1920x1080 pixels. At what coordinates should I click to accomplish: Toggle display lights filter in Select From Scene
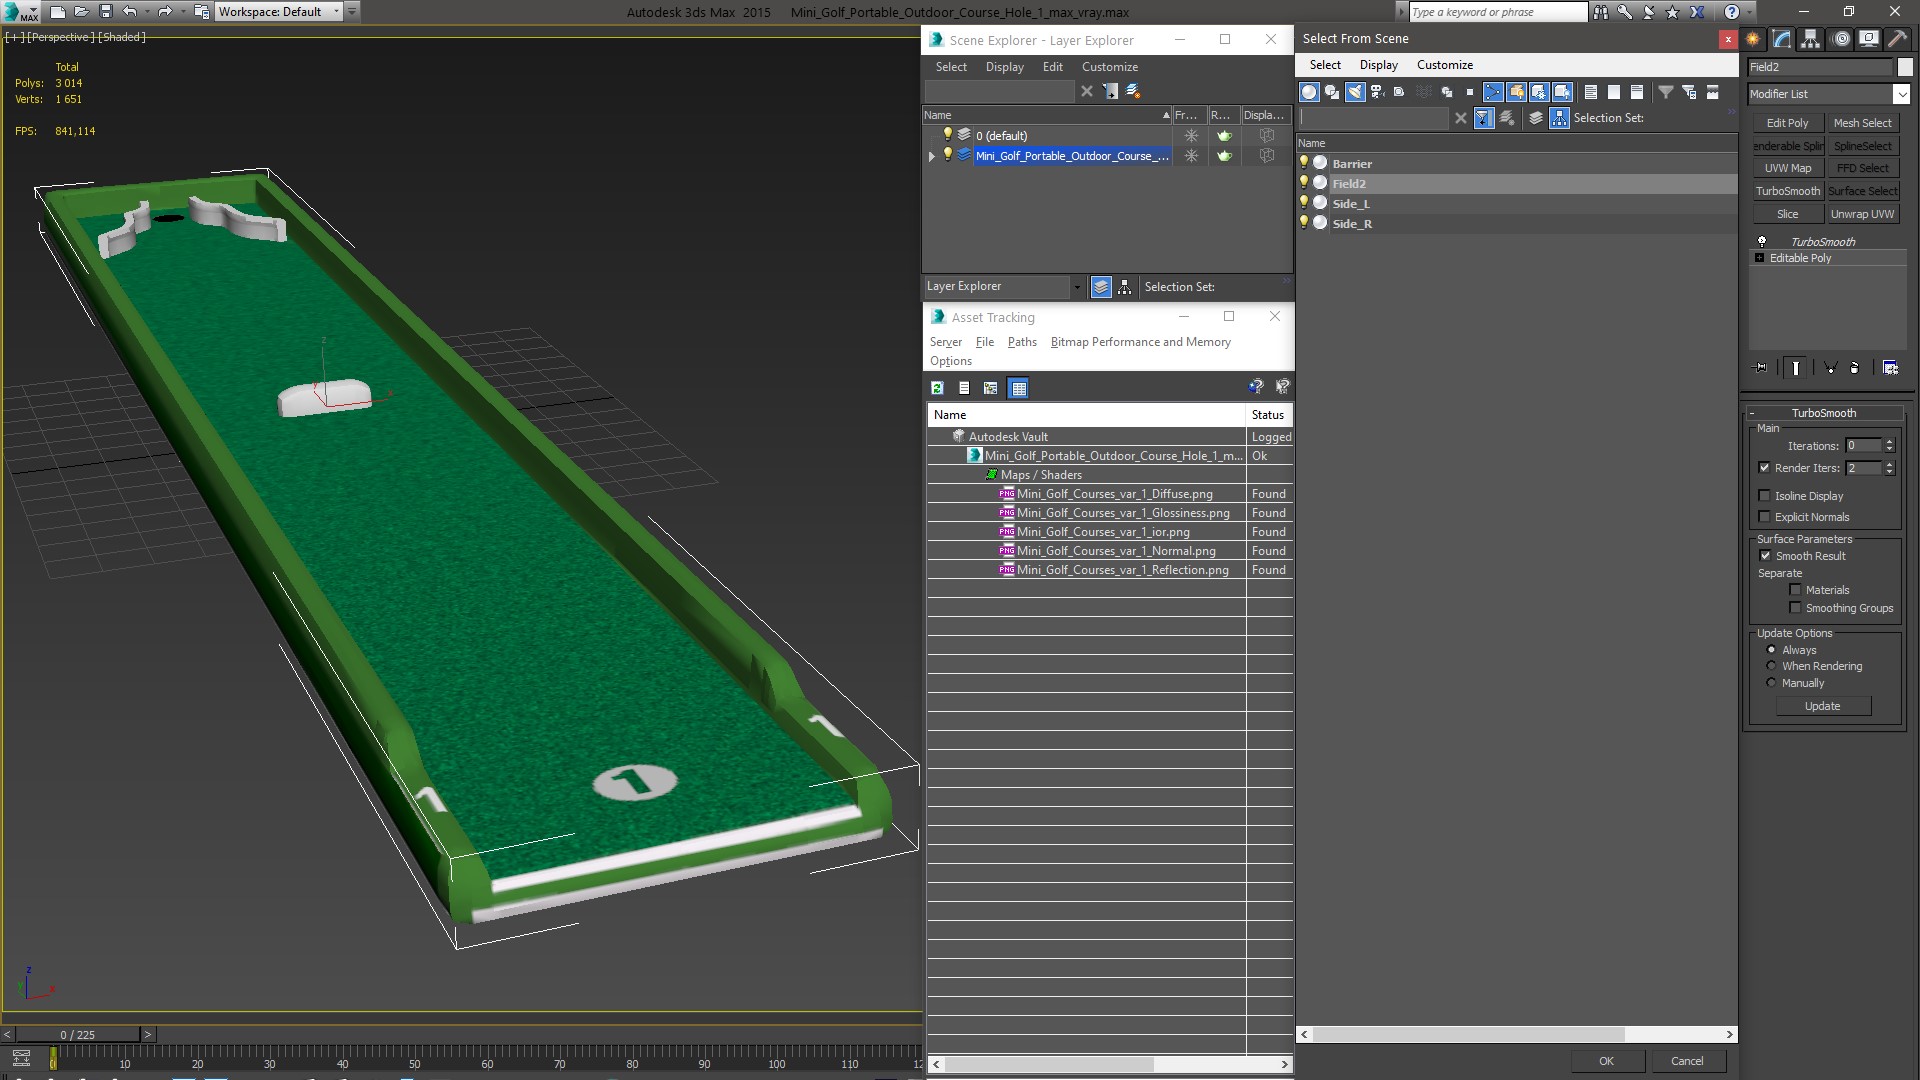coord(1355,92)
